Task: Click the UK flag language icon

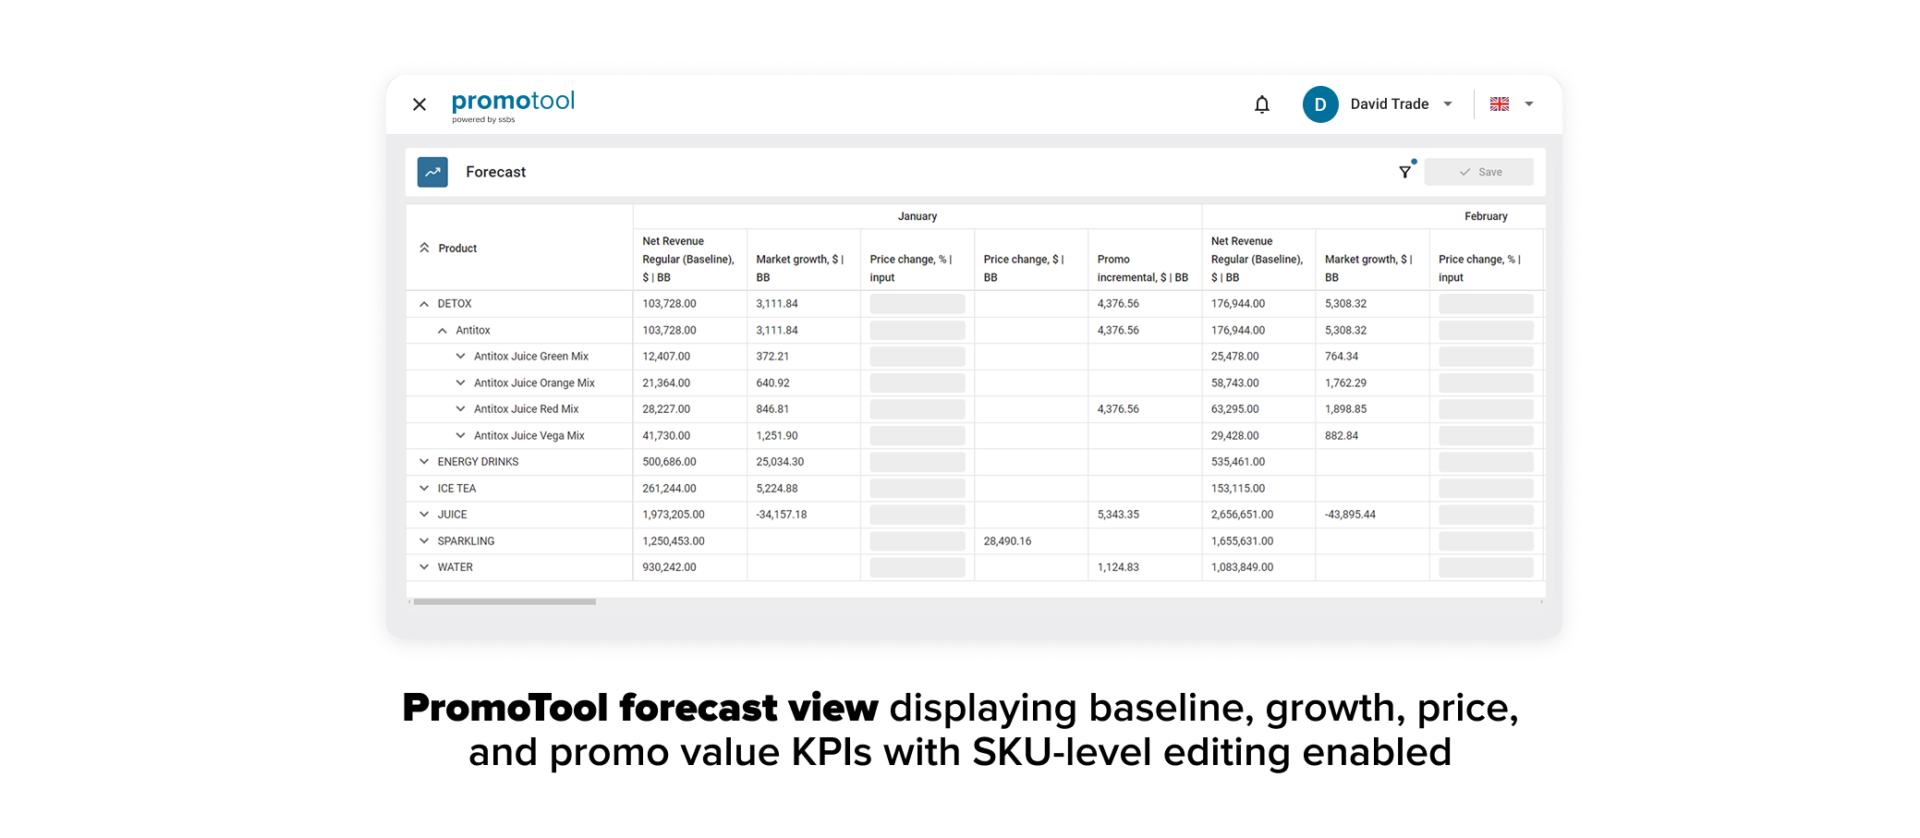Action: click(x=1499, y=104)
